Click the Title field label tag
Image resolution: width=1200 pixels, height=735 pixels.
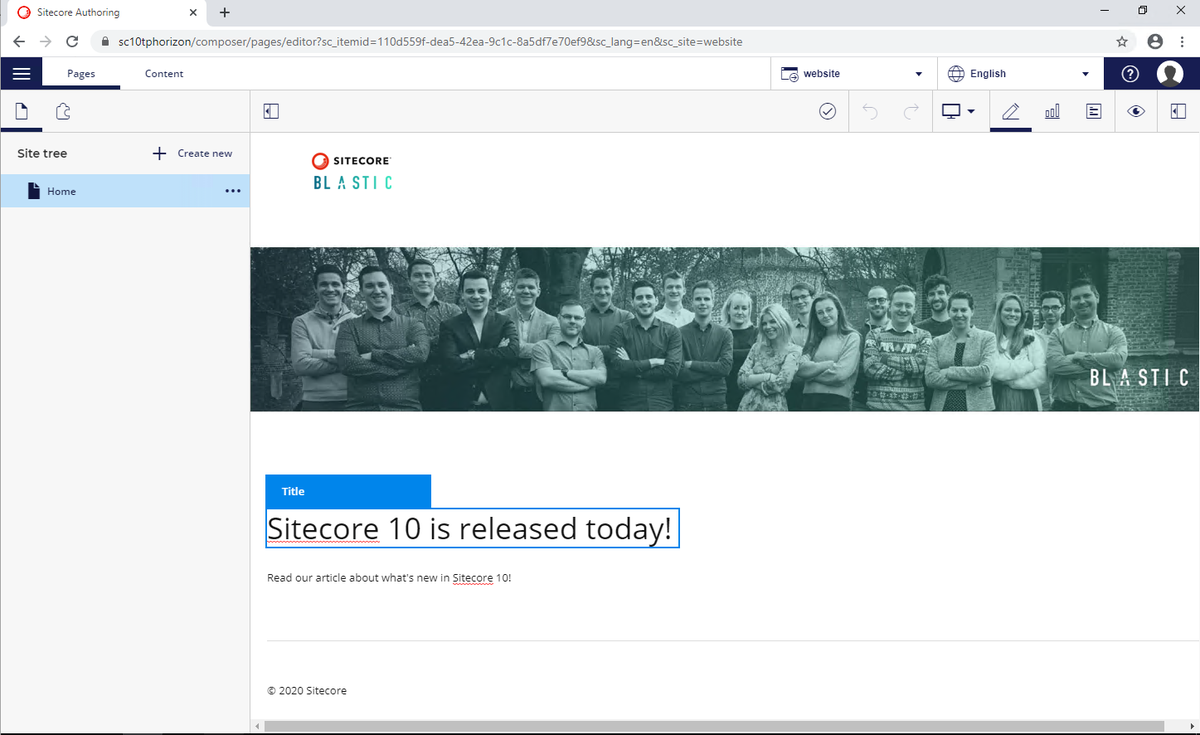tap(348, 491)
